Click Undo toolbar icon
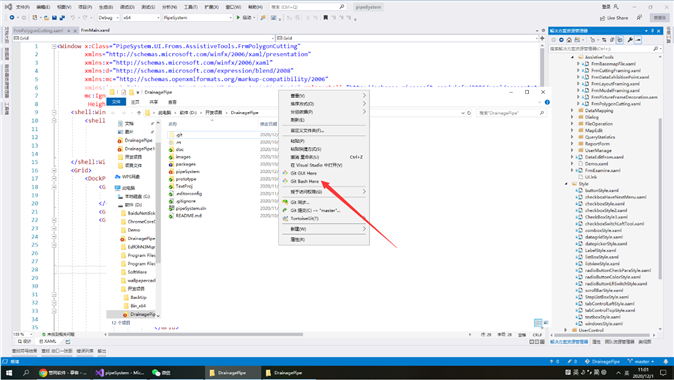Screen dimensions: 674x380 pyautogui.click(x=73, y=18)
